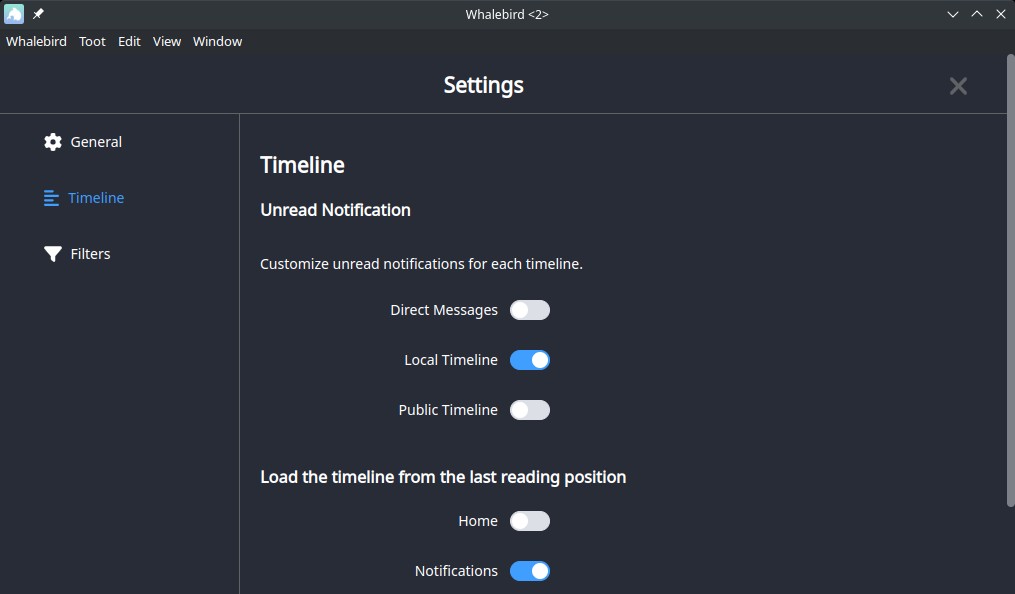
Task: Click the Filters funnel icon
Action: click(x=52, y=254)
